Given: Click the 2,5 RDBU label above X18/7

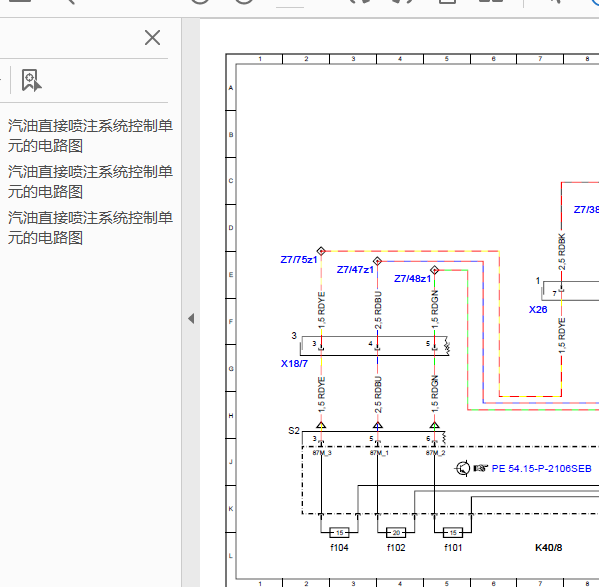Looking at the screenshot, I should pyautogui.click(x=378, y=310).
